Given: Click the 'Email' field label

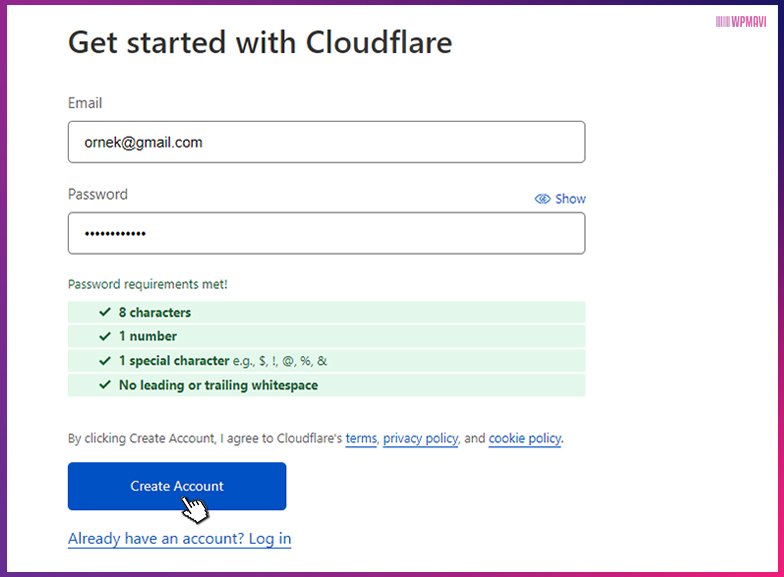Looking at the screenshot, I should coord(85,103).
